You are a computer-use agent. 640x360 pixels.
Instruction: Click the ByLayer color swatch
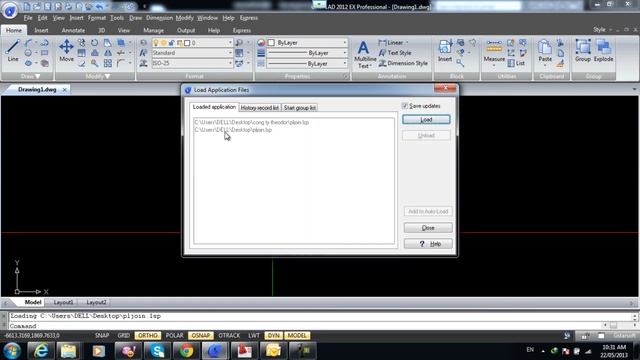(x=271, y=43)
